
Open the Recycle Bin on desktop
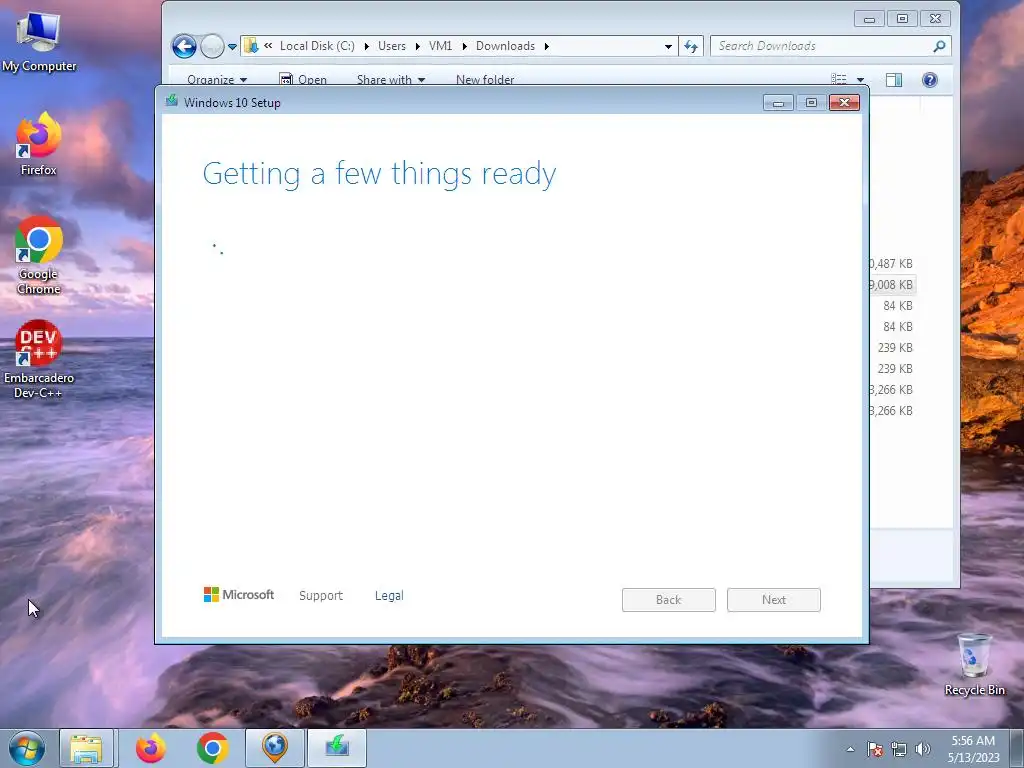click(974, 664)
